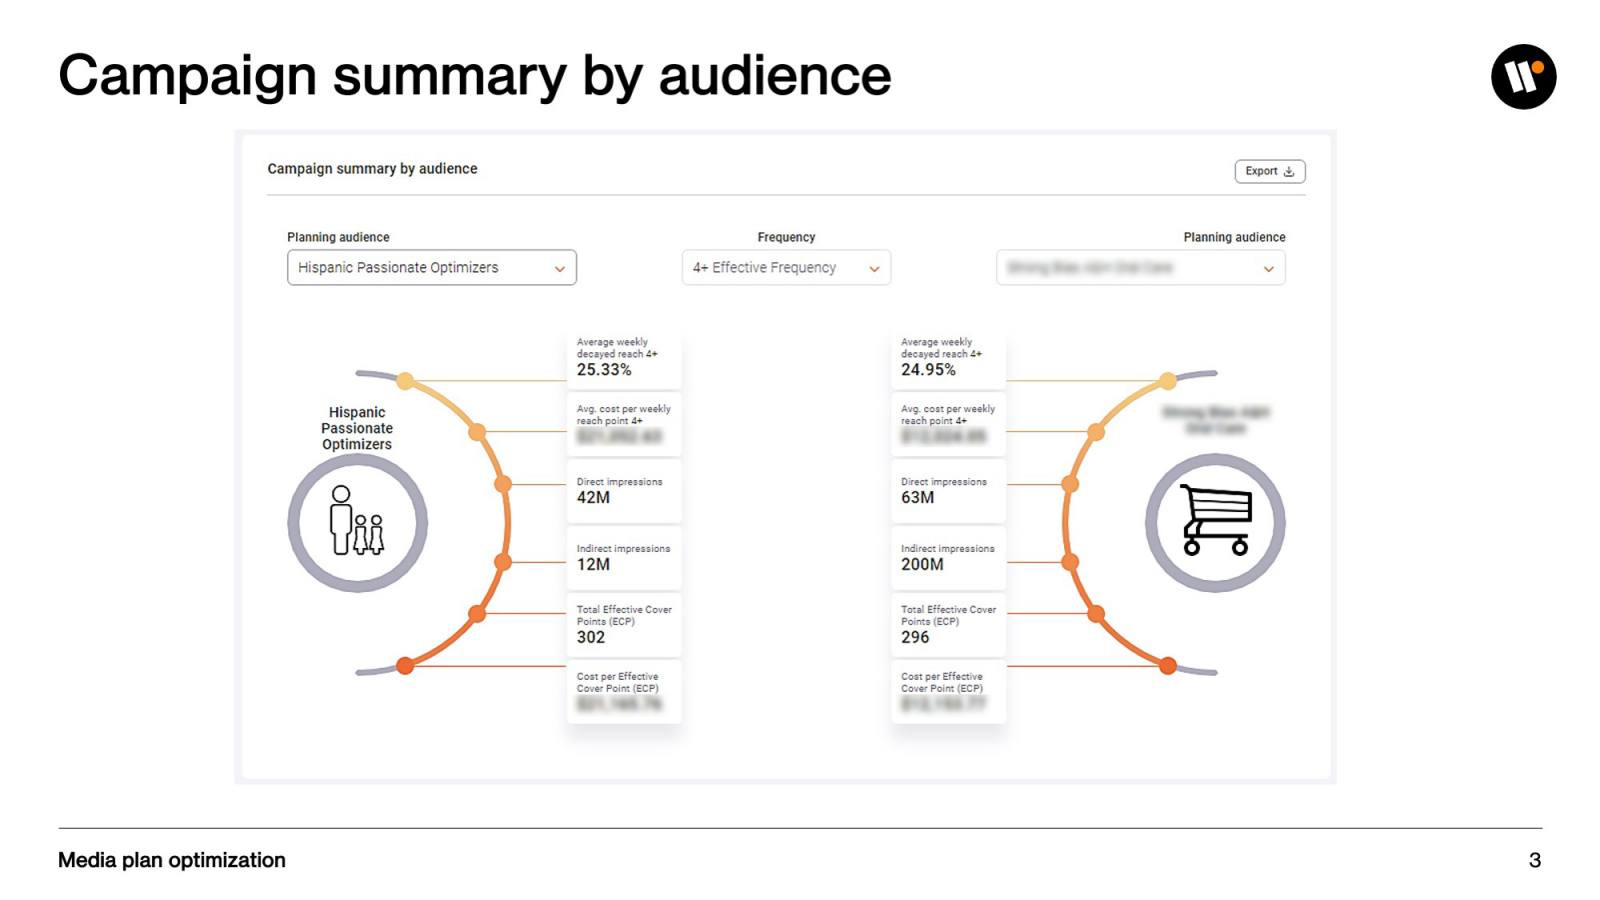This screenshot has height=900, width=1600.
Task: Open the Hispanic Passionate Optimizers planning audience dropdown
Action: pos(432,268)
